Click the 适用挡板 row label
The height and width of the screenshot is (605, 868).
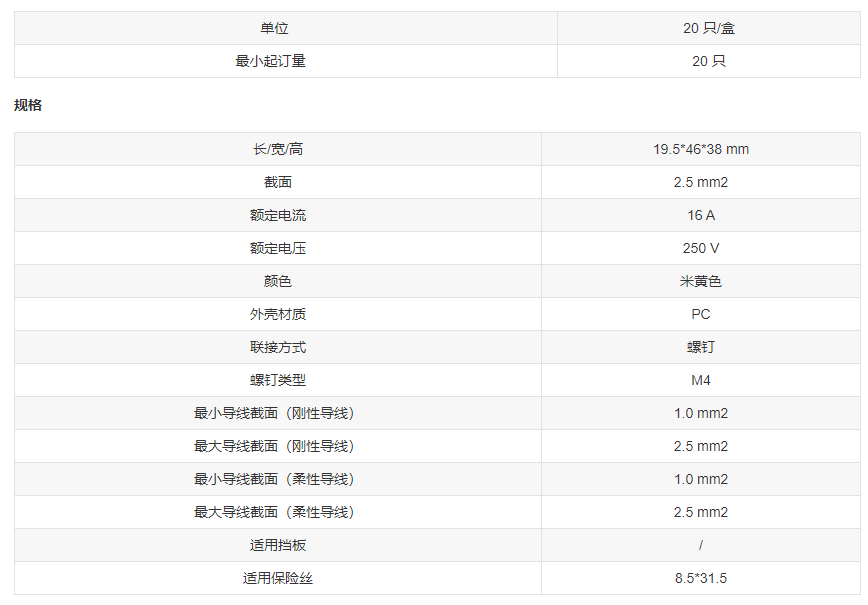pyautogui.click(x=278, y=545)
